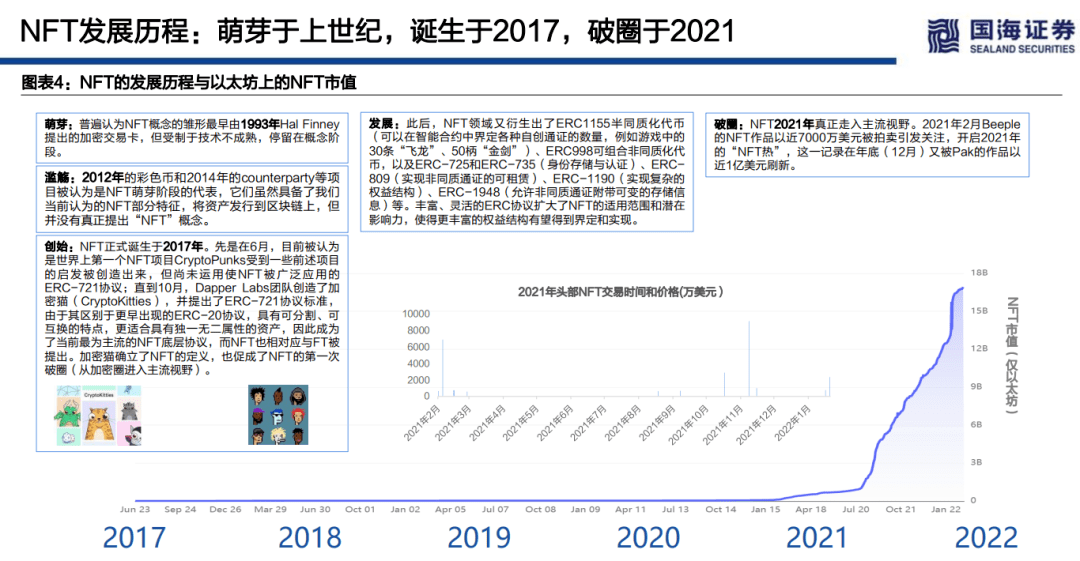This screenshot has height=561, width=1080.
Task: Click the Jun 23 x-axis tick label
Action: tap(135, 509)
